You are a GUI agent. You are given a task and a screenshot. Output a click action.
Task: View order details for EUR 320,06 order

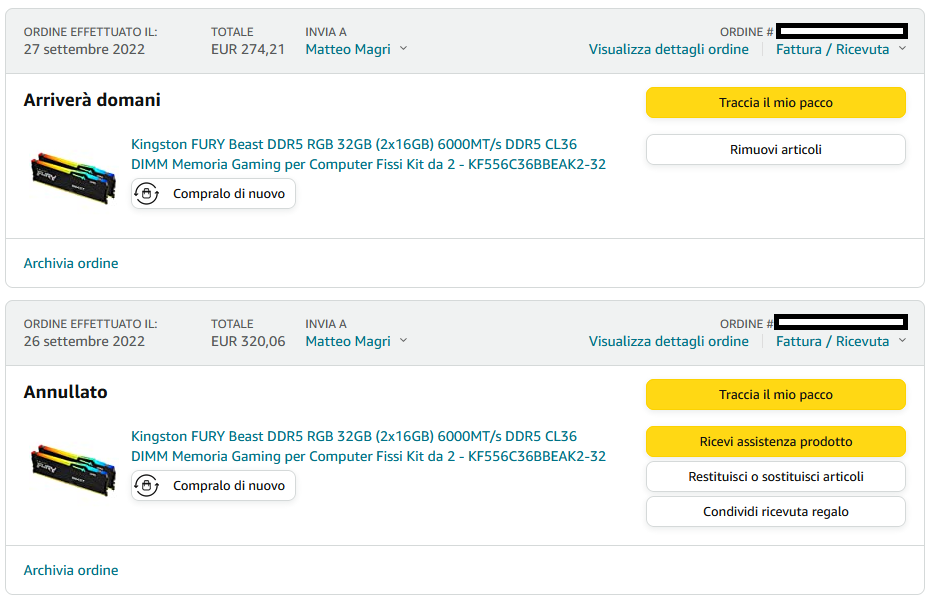pos(668,341)
